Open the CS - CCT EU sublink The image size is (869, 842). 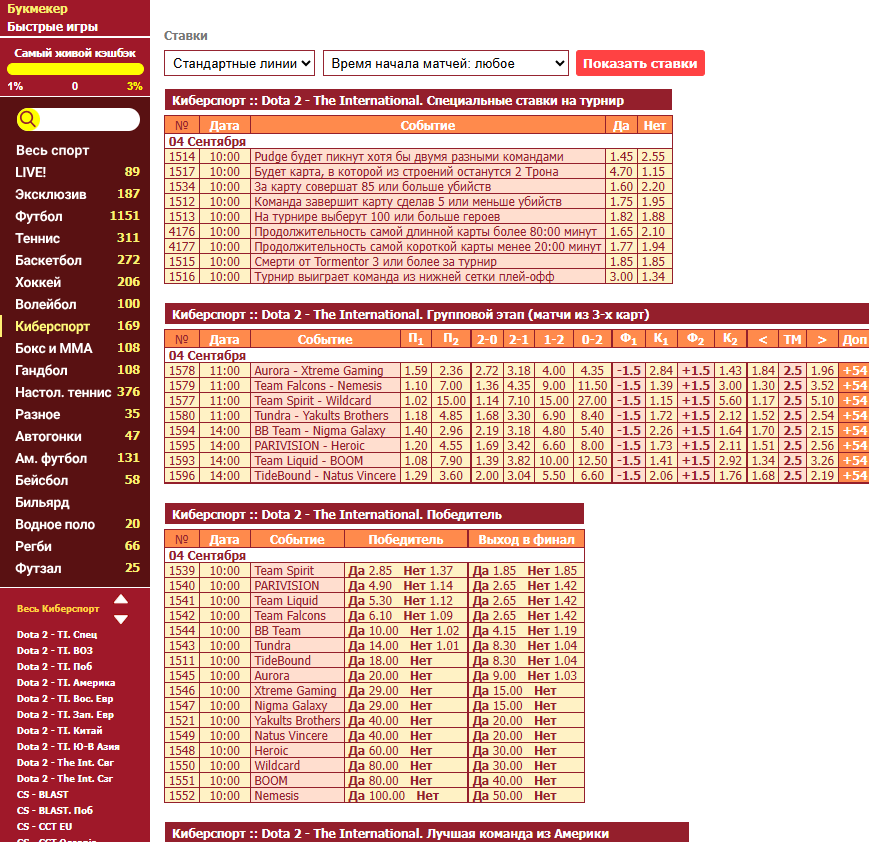pos(44,826)
